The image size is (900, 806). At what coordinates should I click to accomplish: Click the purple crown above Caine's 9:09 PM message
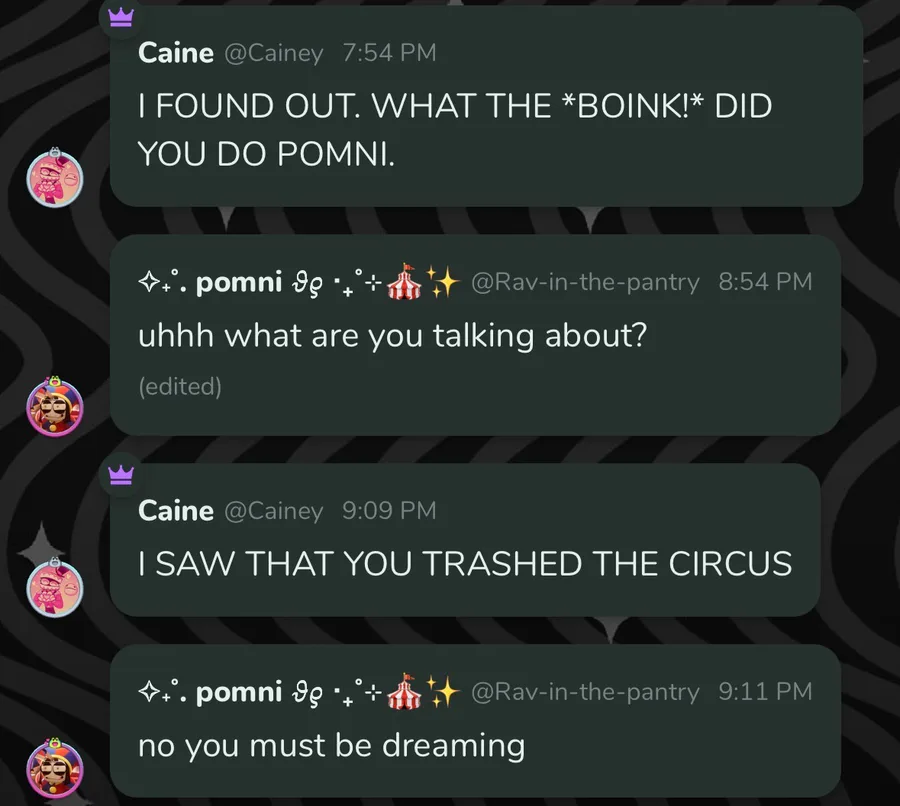pos(121,473)
